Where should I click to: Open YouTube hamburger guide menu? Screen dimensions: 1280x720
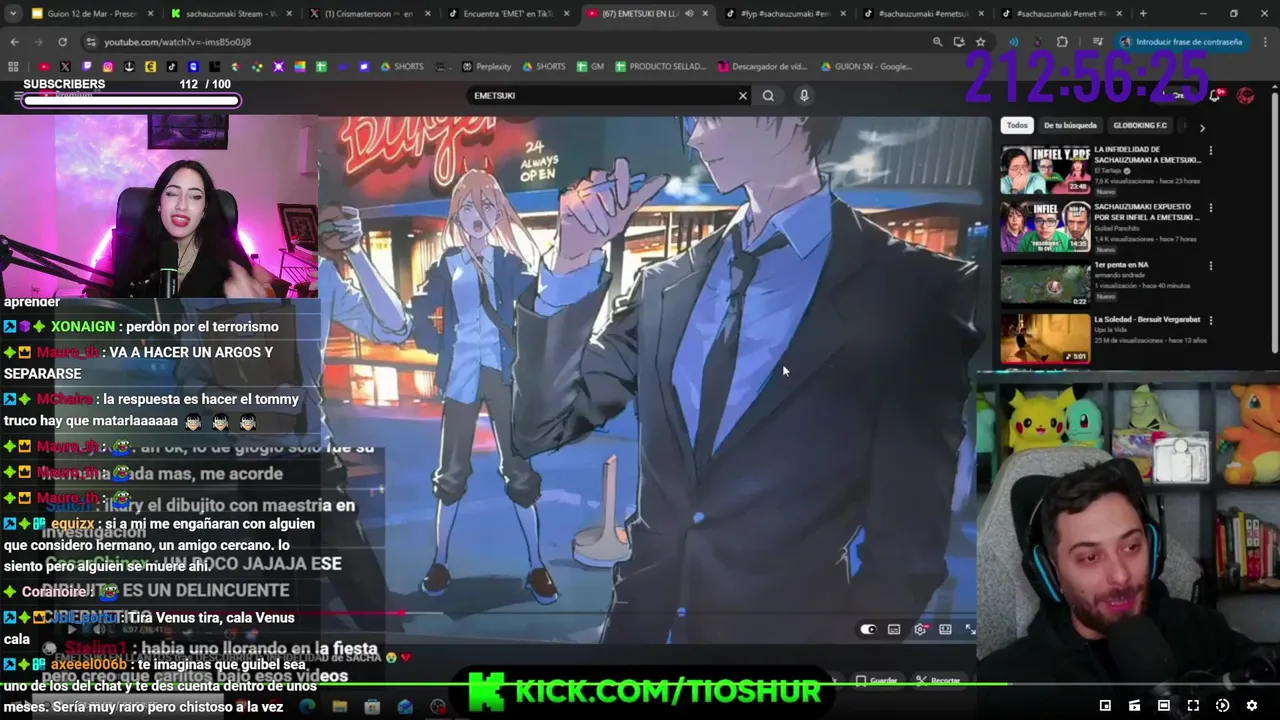(x=18, y=96)
